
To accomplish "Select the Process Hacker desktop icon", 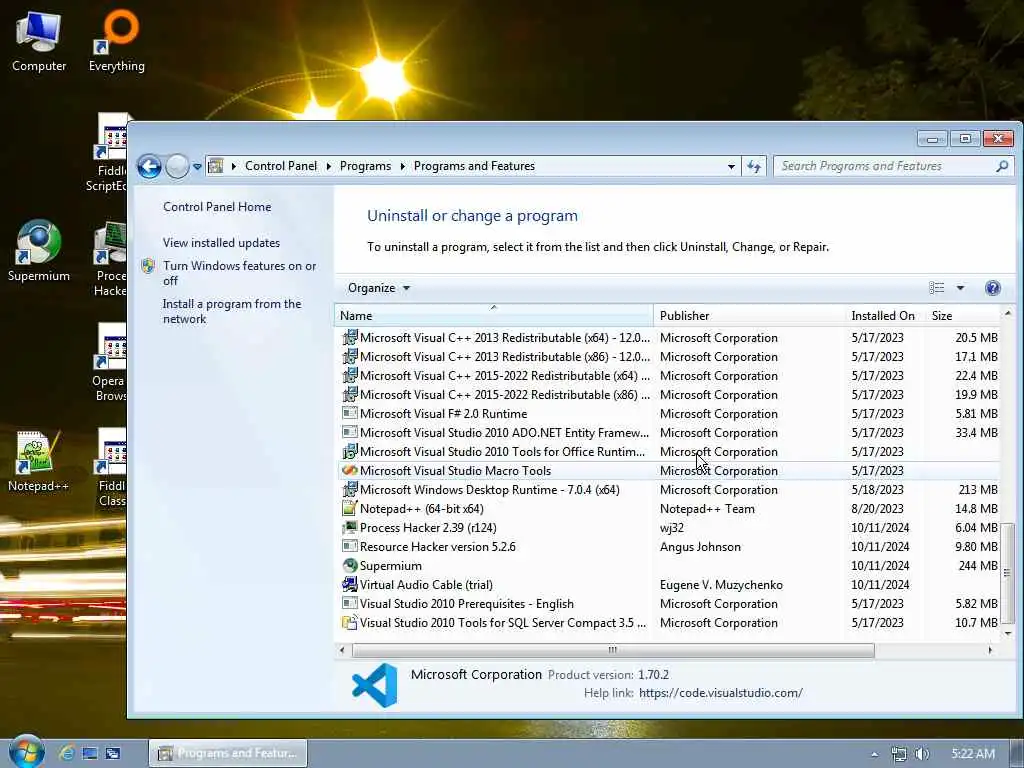I will 110,260.
